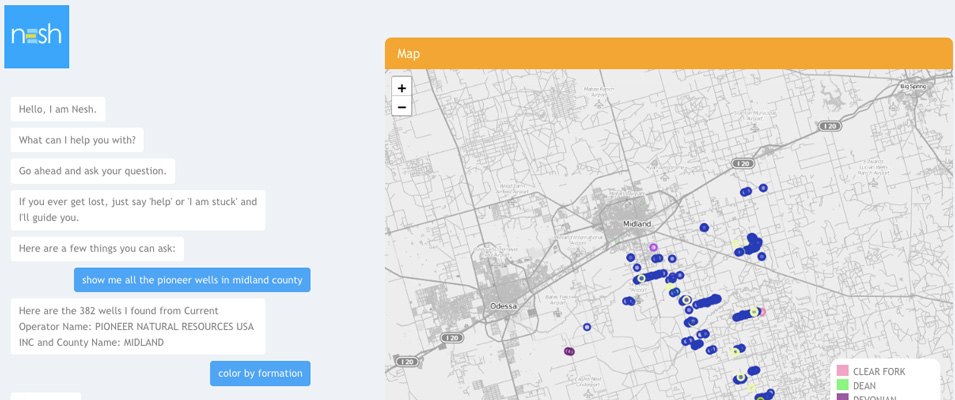Screen dimensions: 955x400
Task: Click the 'Hello, I am Nesh.' message
Action: pos(58,109)
